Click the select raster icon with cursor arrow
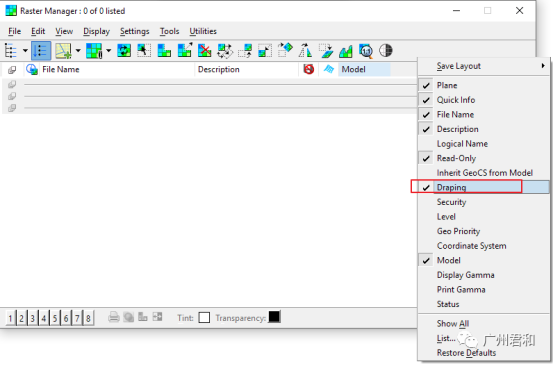The image size is (554, 365). coord(144,51)
